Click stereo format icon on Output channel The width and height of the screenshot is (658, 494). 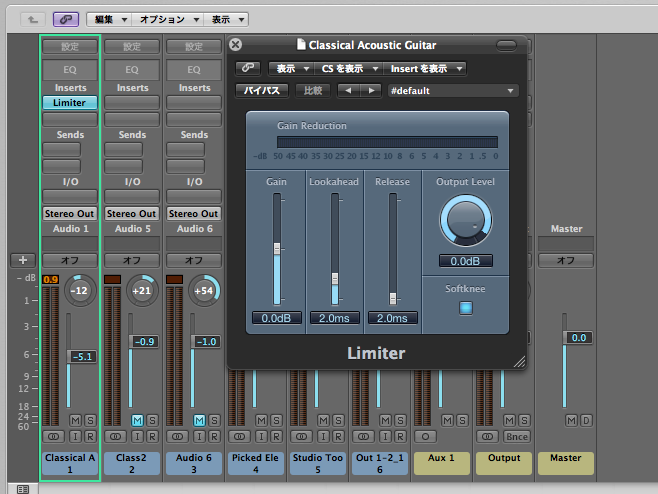point(487,436)
